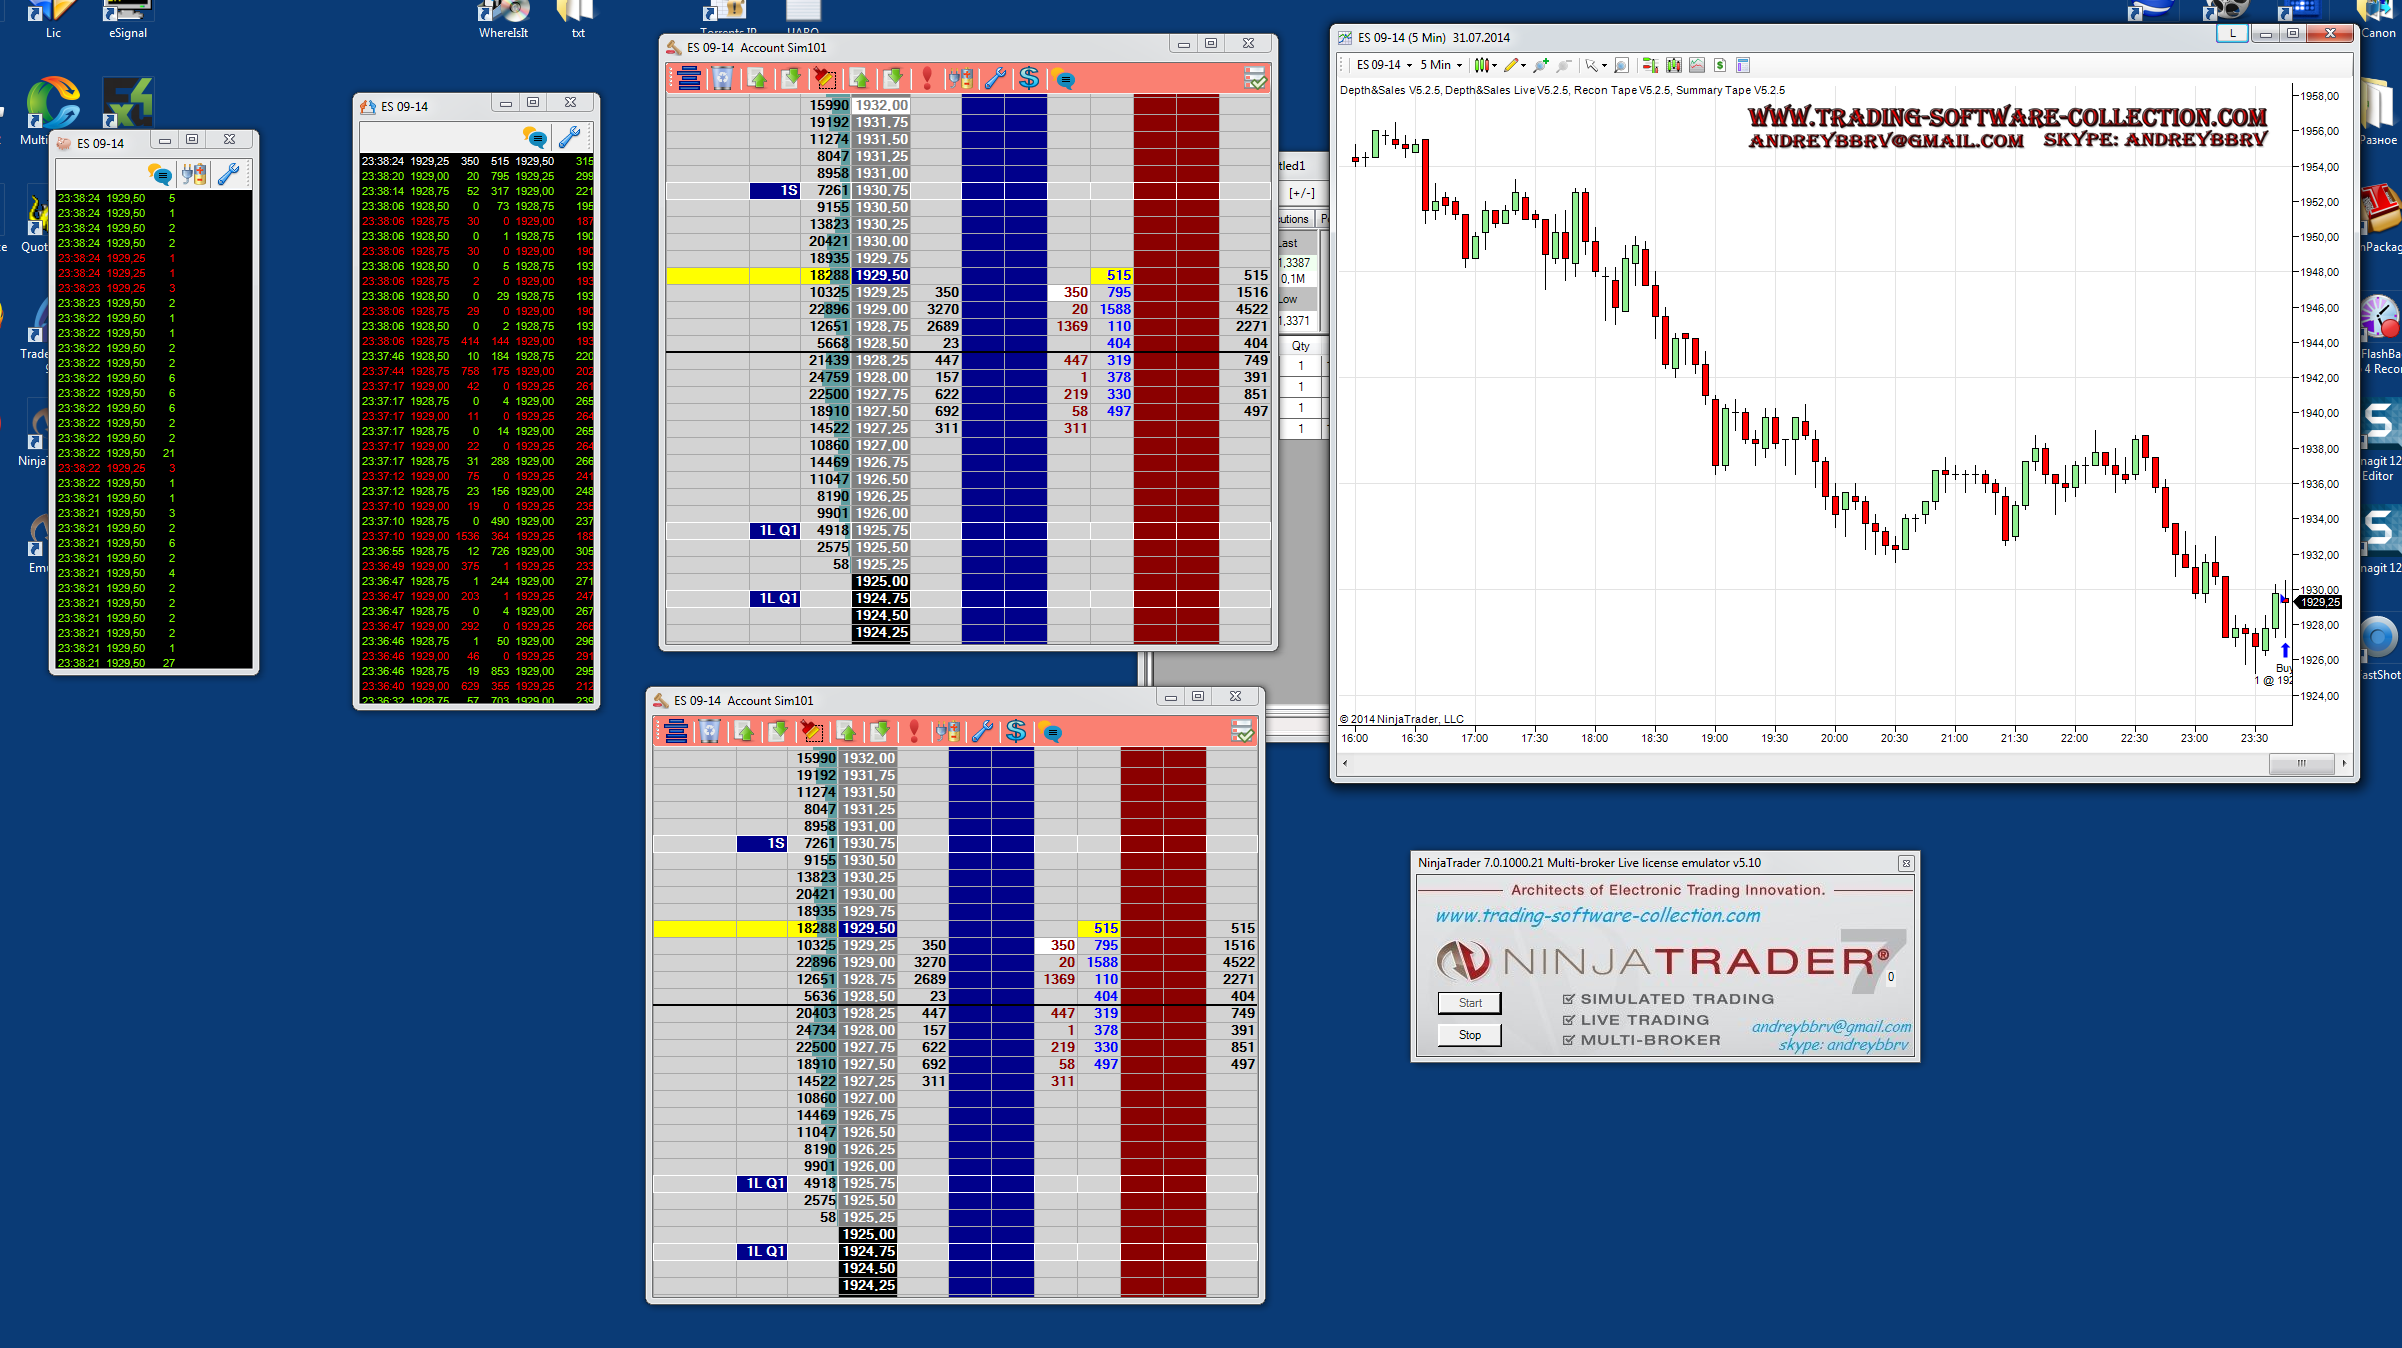Open the Data Series candlestick icon
The width and height of the screenshot is (2402, 1348).
1674,65
